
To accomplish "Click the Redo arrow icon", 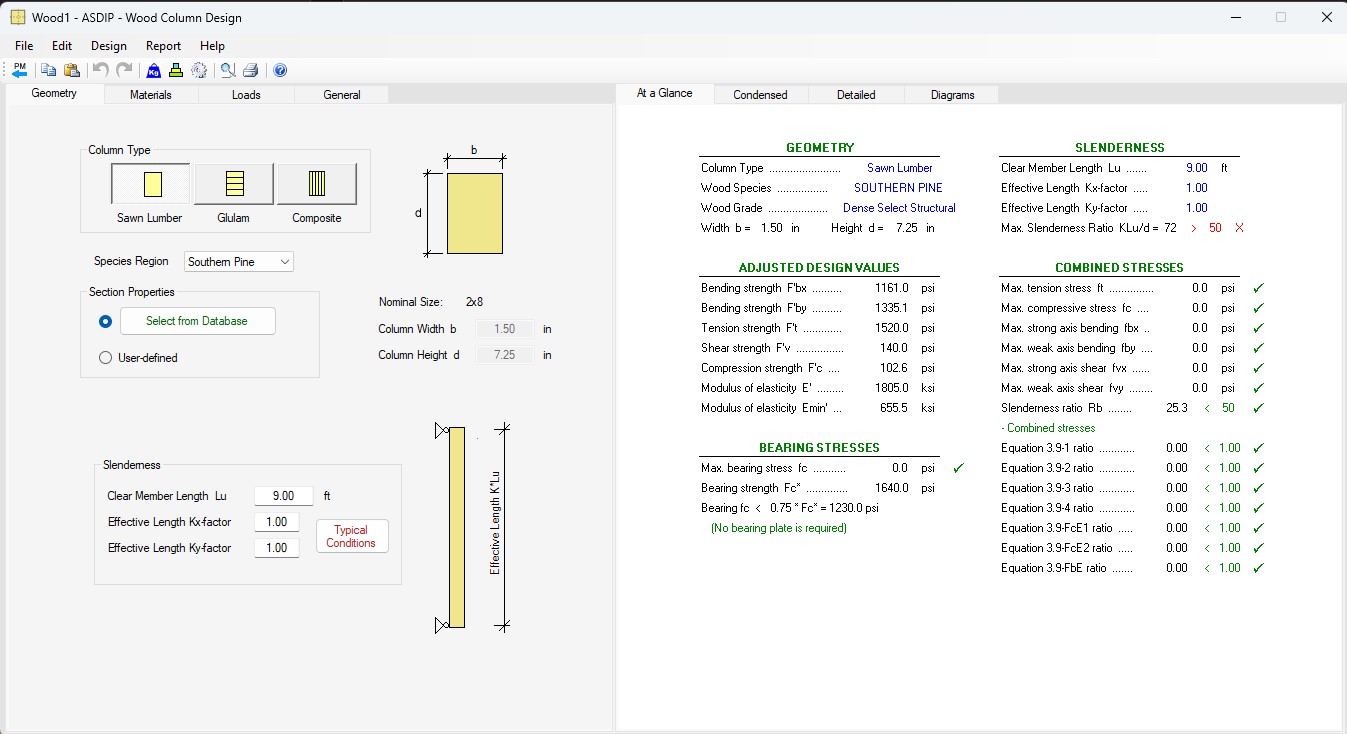I will pos(124,70).
